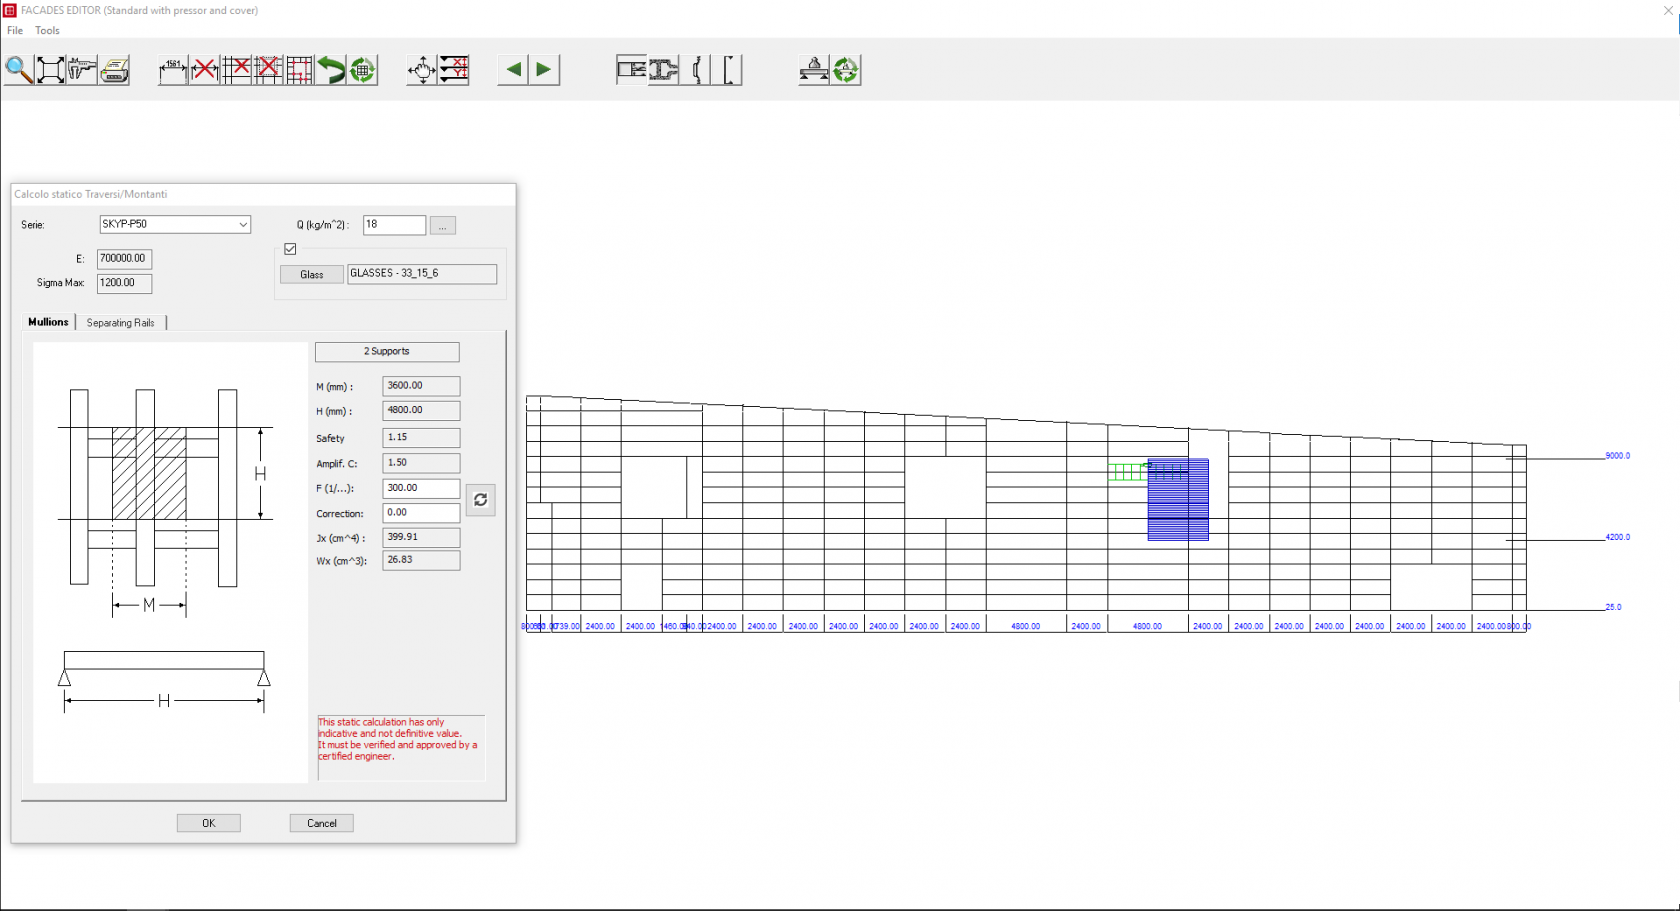Enable the checkbox above the Glass button

[x=290, y=249]
